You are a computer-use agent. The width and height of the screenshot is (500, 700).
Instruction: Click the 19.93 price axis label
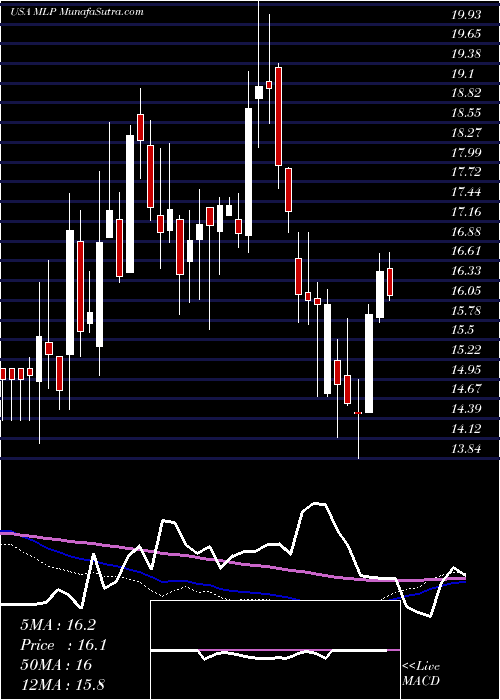click(x=466, y=15)
